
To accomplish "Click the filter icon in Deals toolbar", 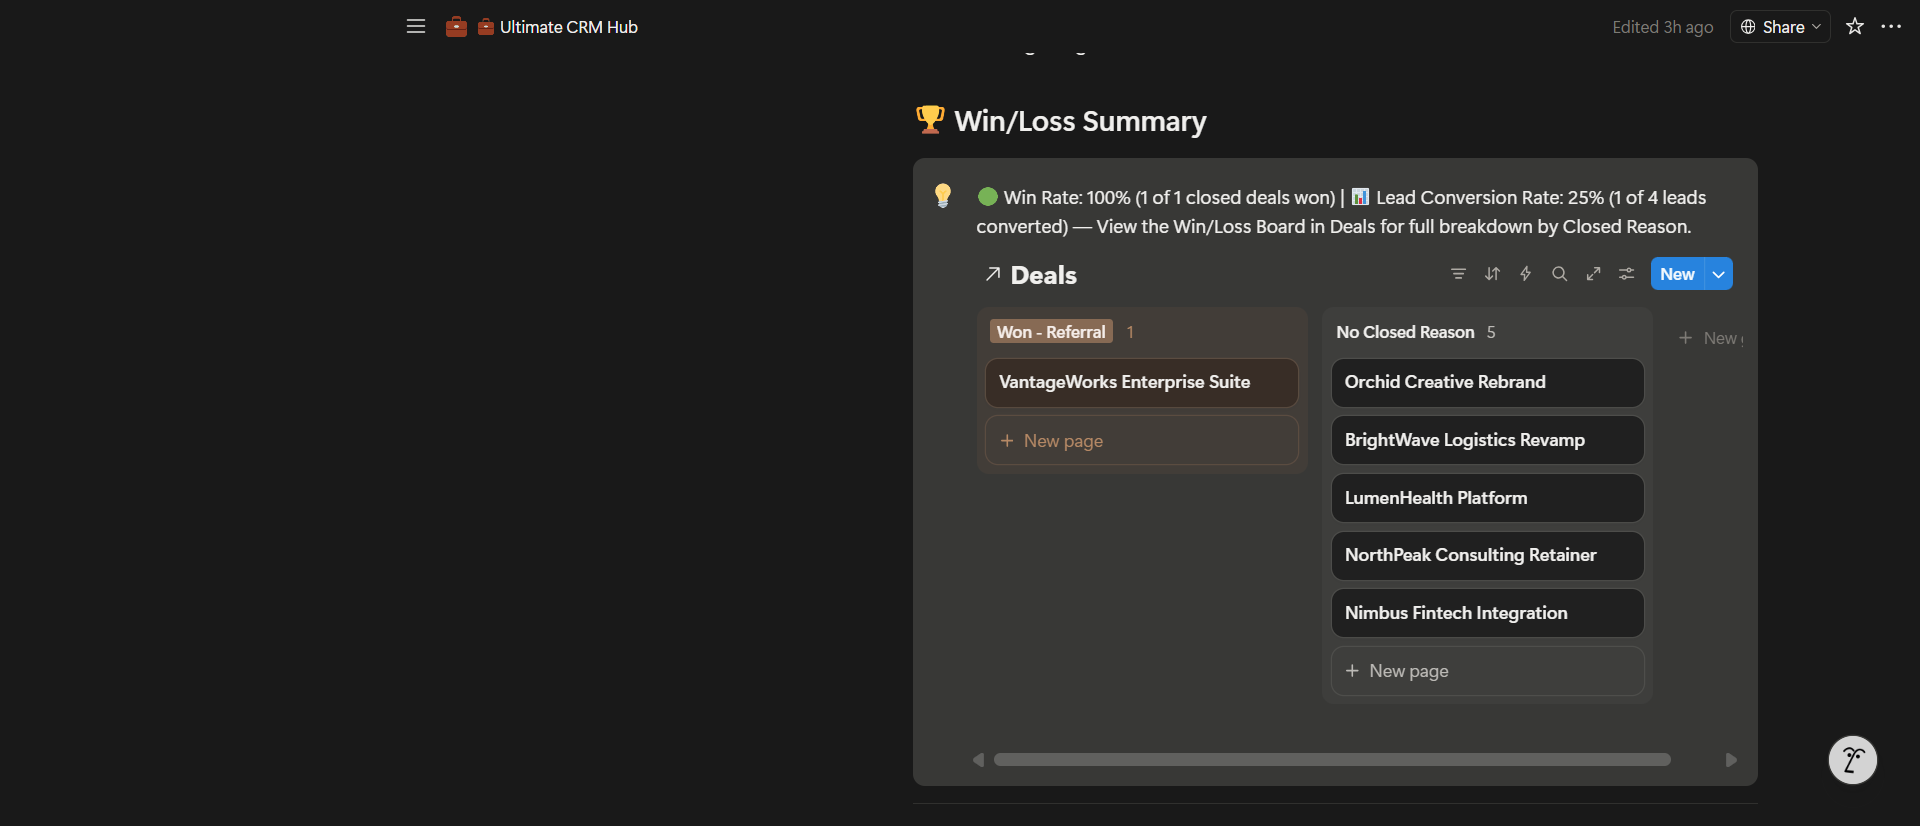I will pos(1458,274).
